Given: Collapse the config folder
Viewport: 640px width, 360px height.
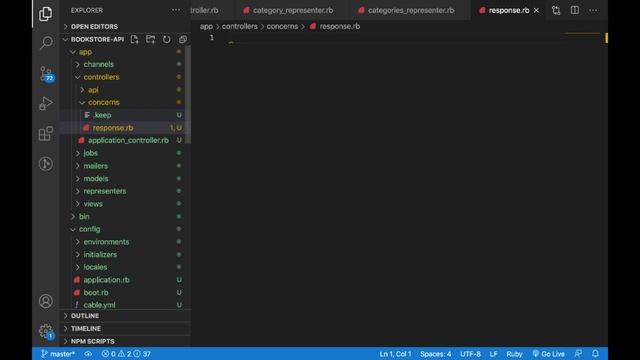Looking at the screenshot, I should [x=89, y=229].
